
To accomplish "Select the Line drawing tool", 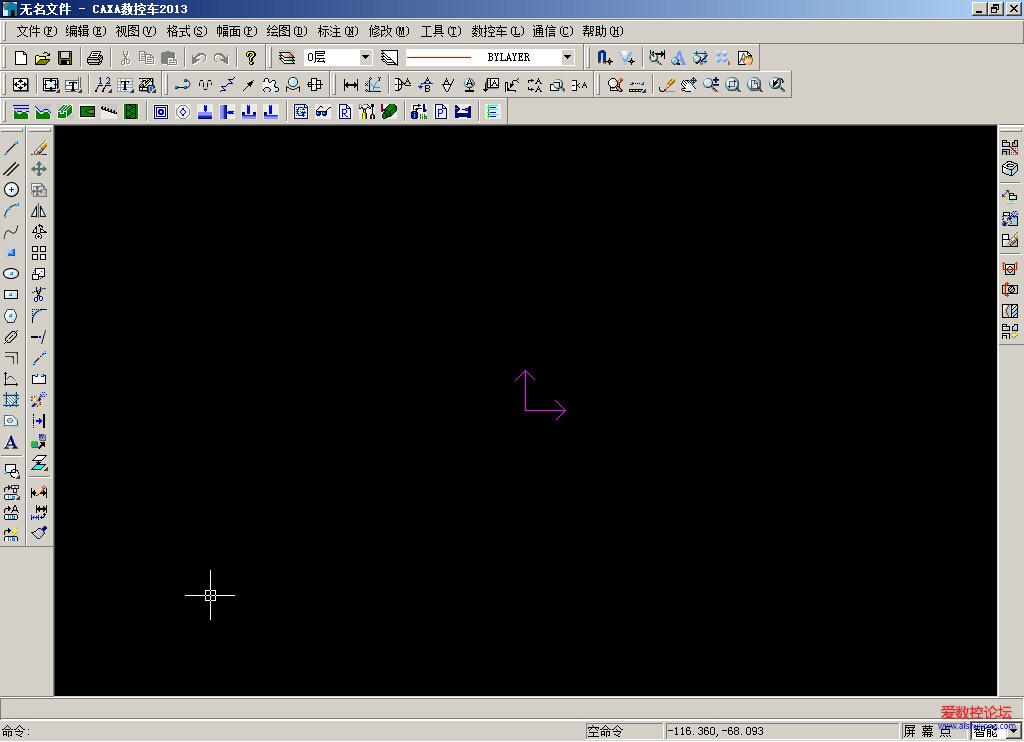I will coord(12,147).
